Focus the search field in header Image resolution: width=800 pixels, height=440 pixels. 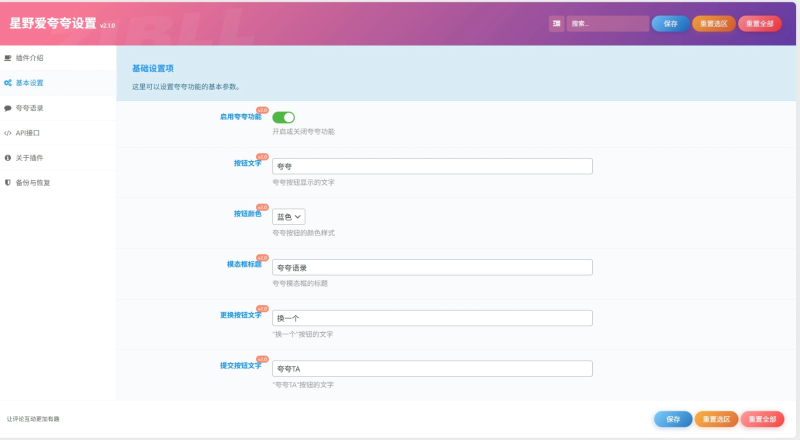point(608,23)
